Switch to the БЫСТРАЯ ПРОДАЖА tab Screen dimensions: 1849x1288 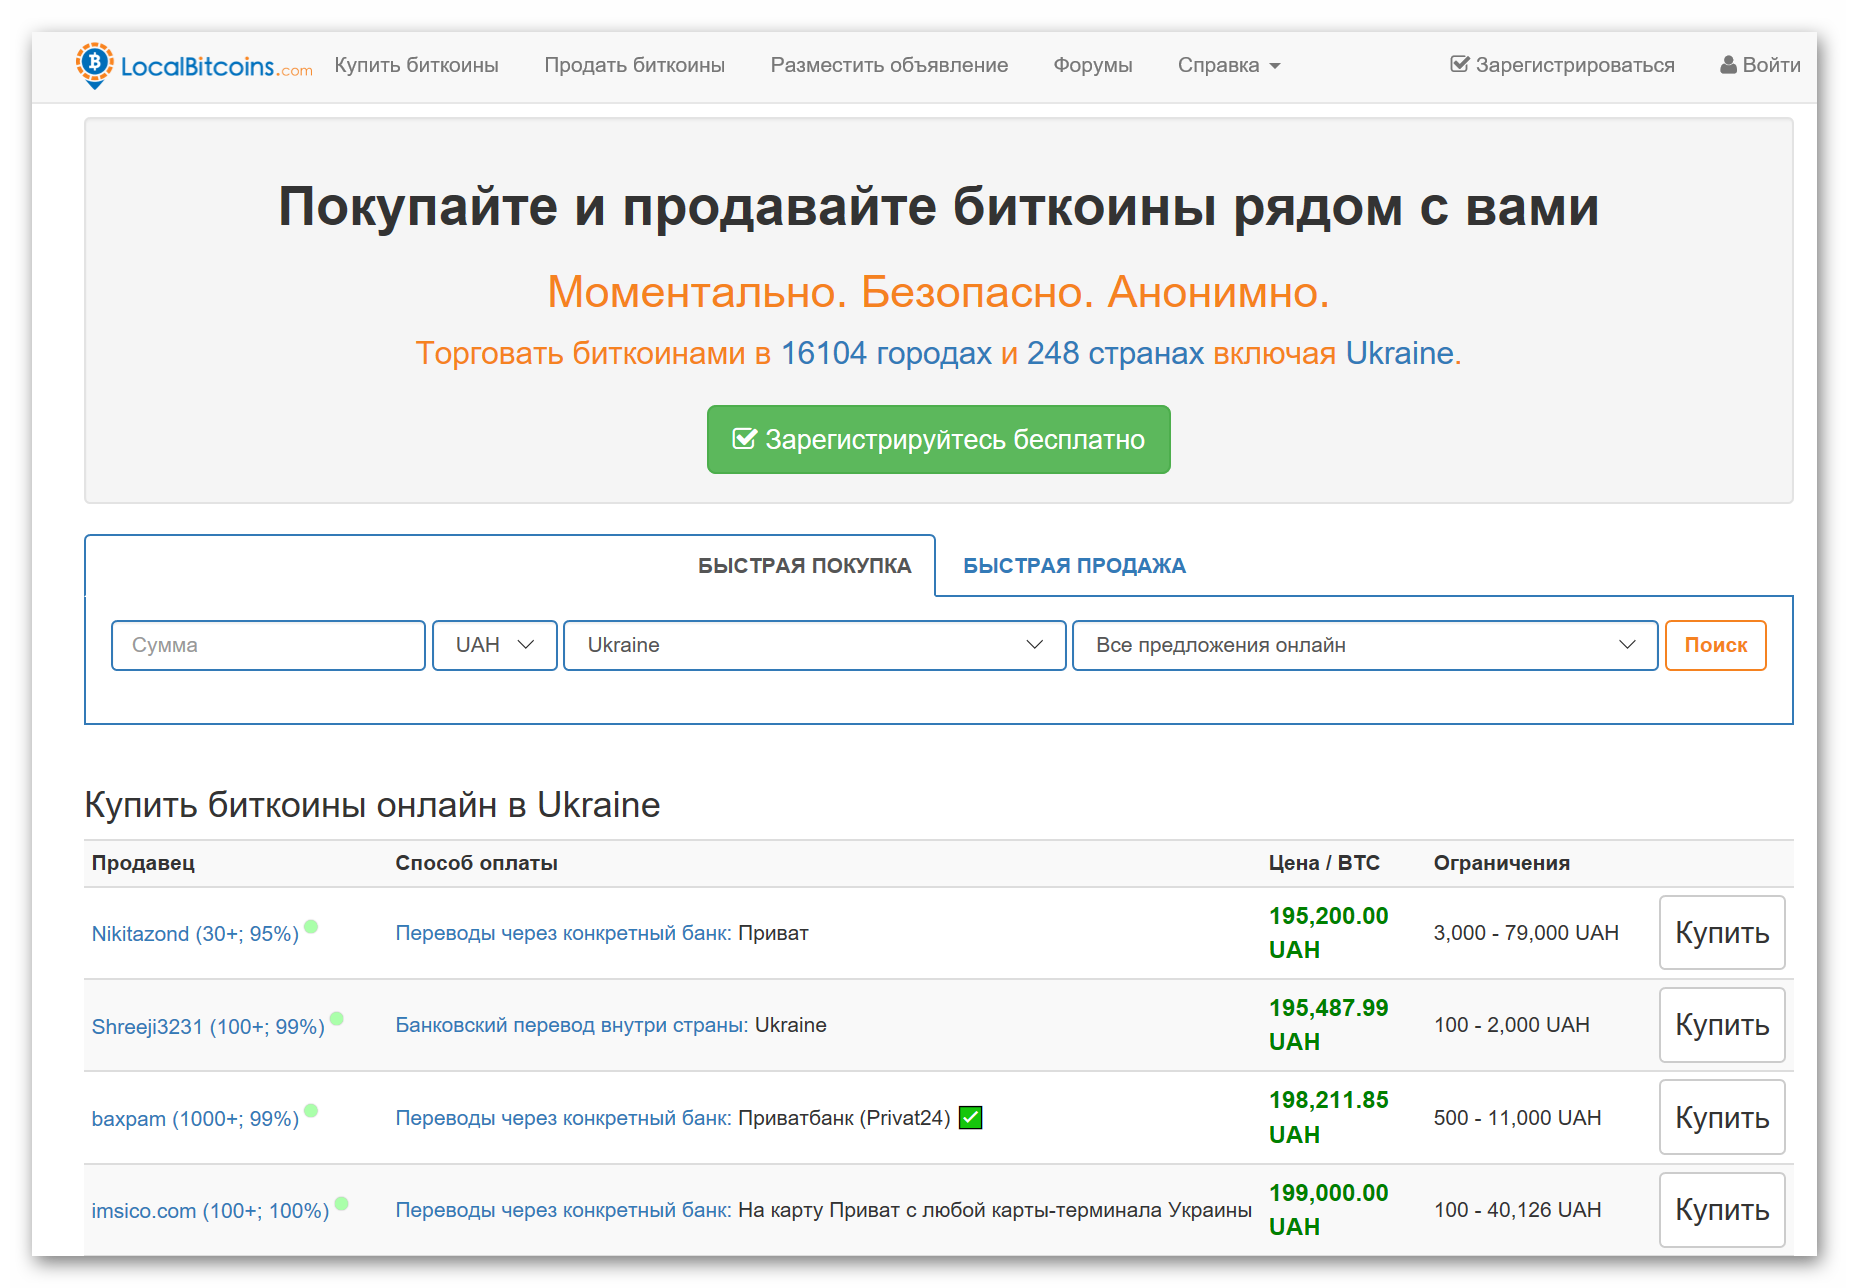coord(1074,566)
